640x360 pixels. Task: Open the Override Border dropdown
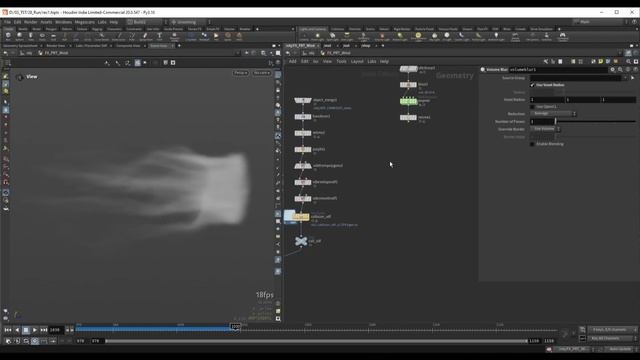tap(545, 129)
